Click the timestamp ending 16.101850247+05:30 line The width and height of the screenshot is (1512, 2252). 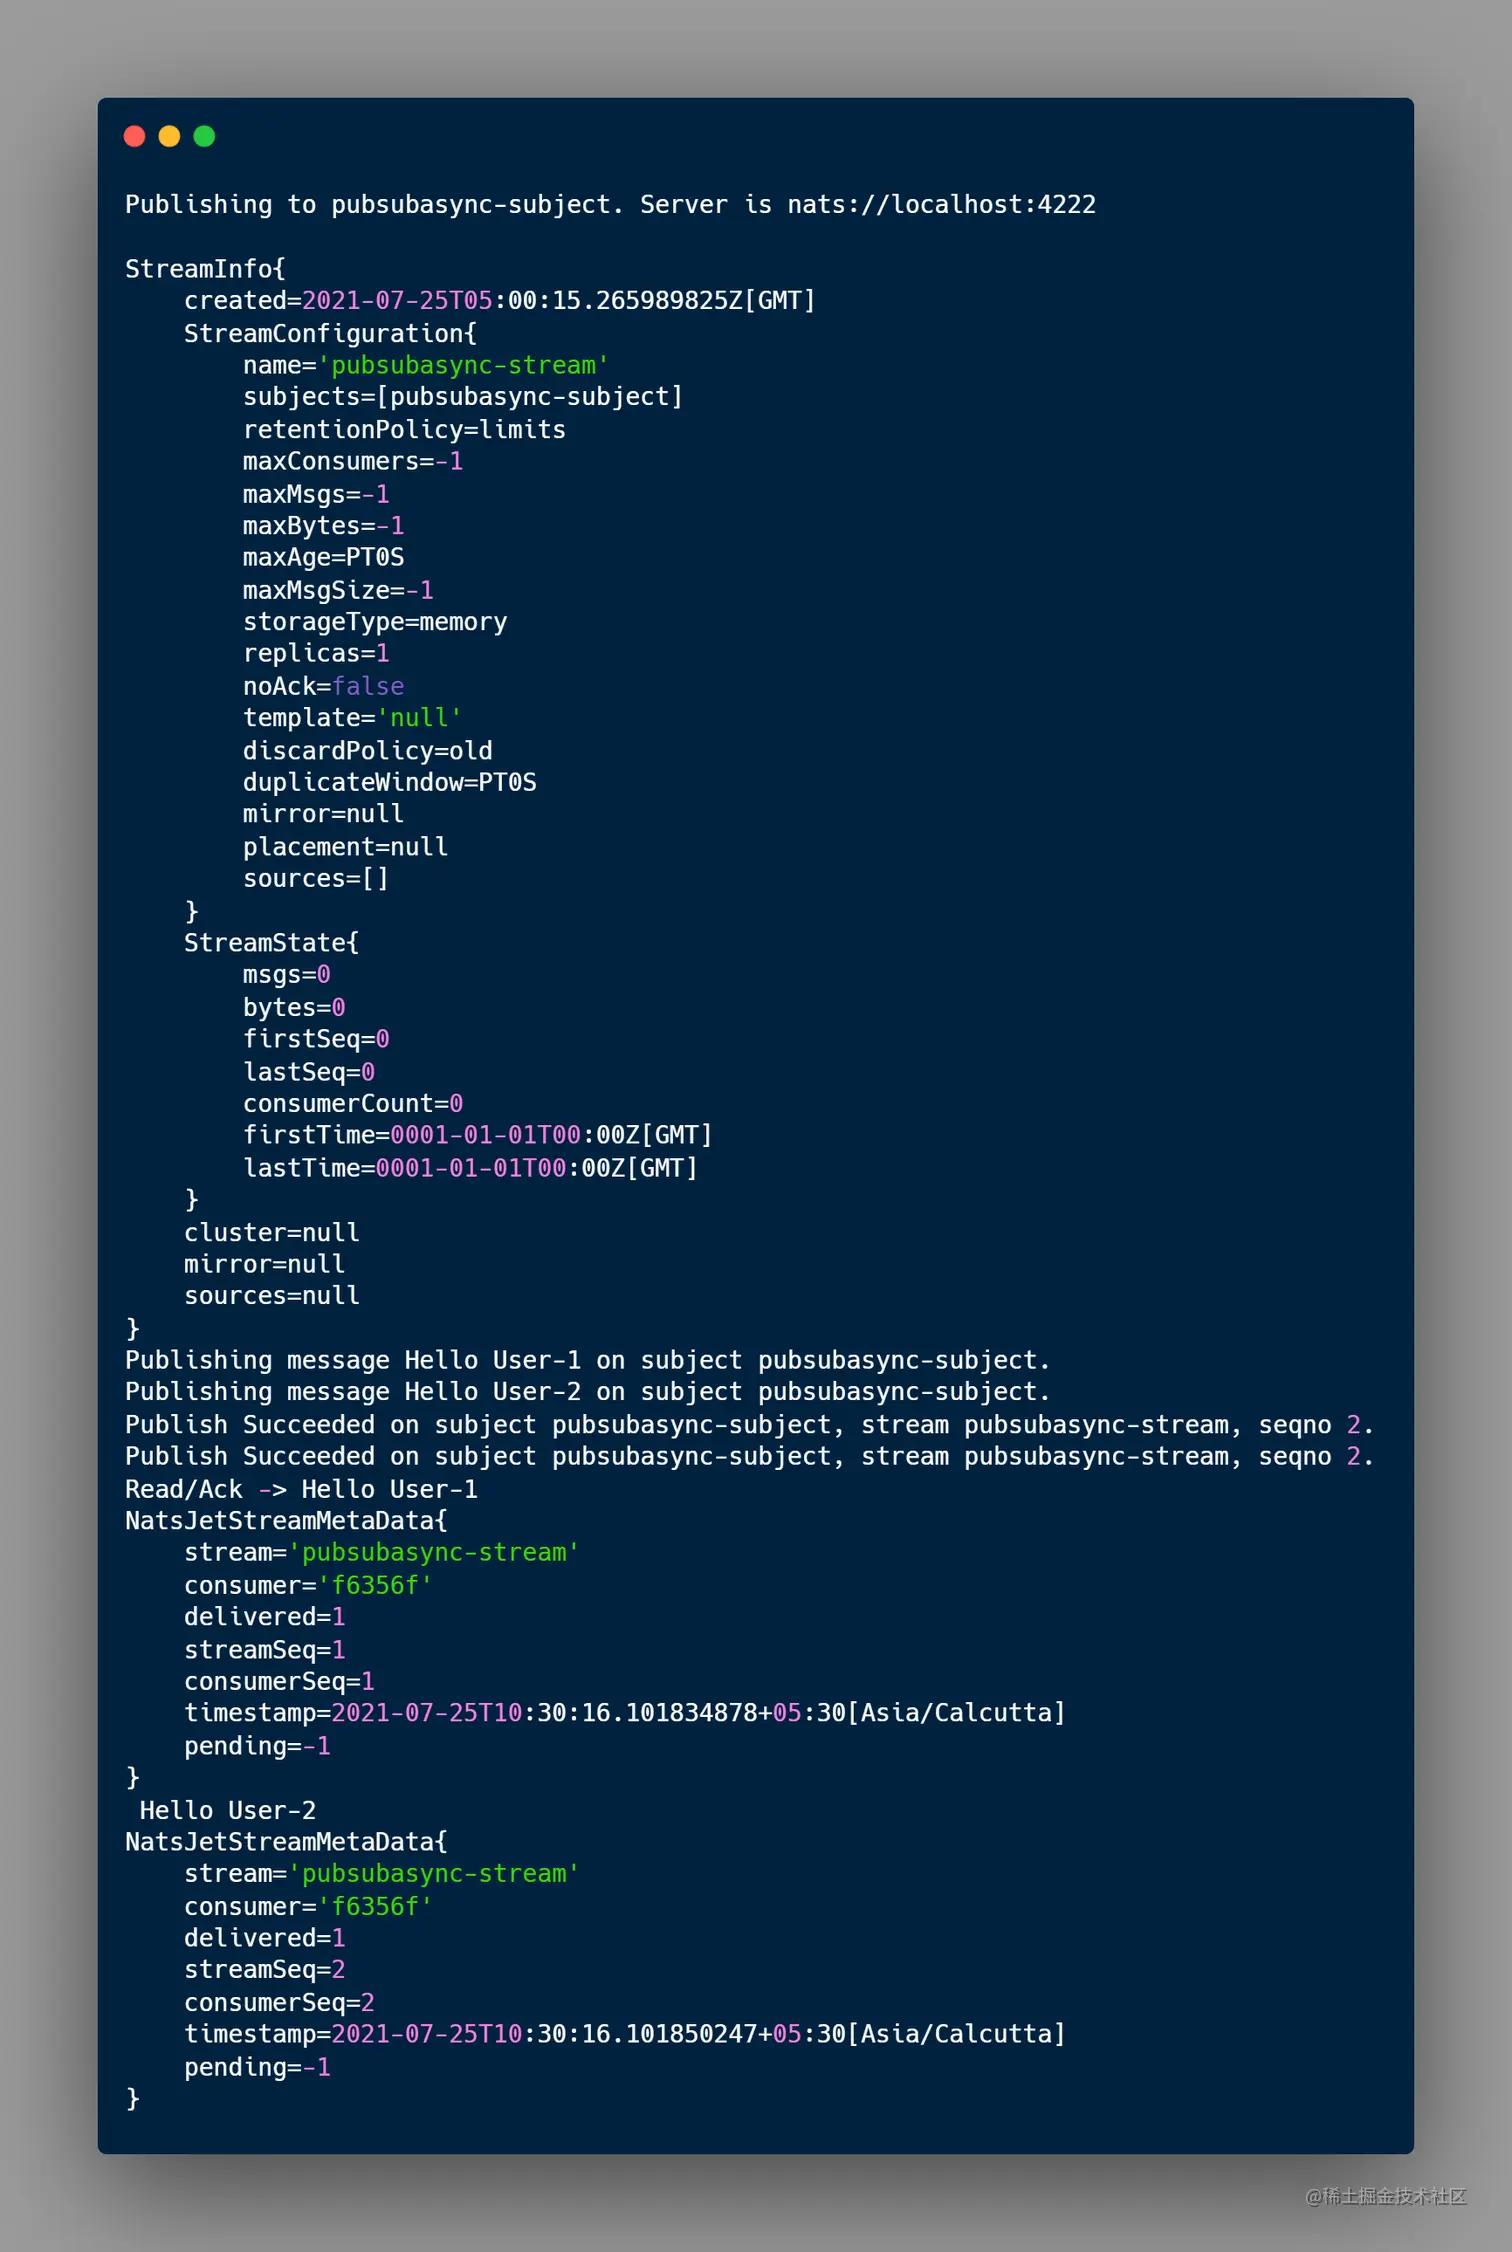click(x=625, y=2034)
